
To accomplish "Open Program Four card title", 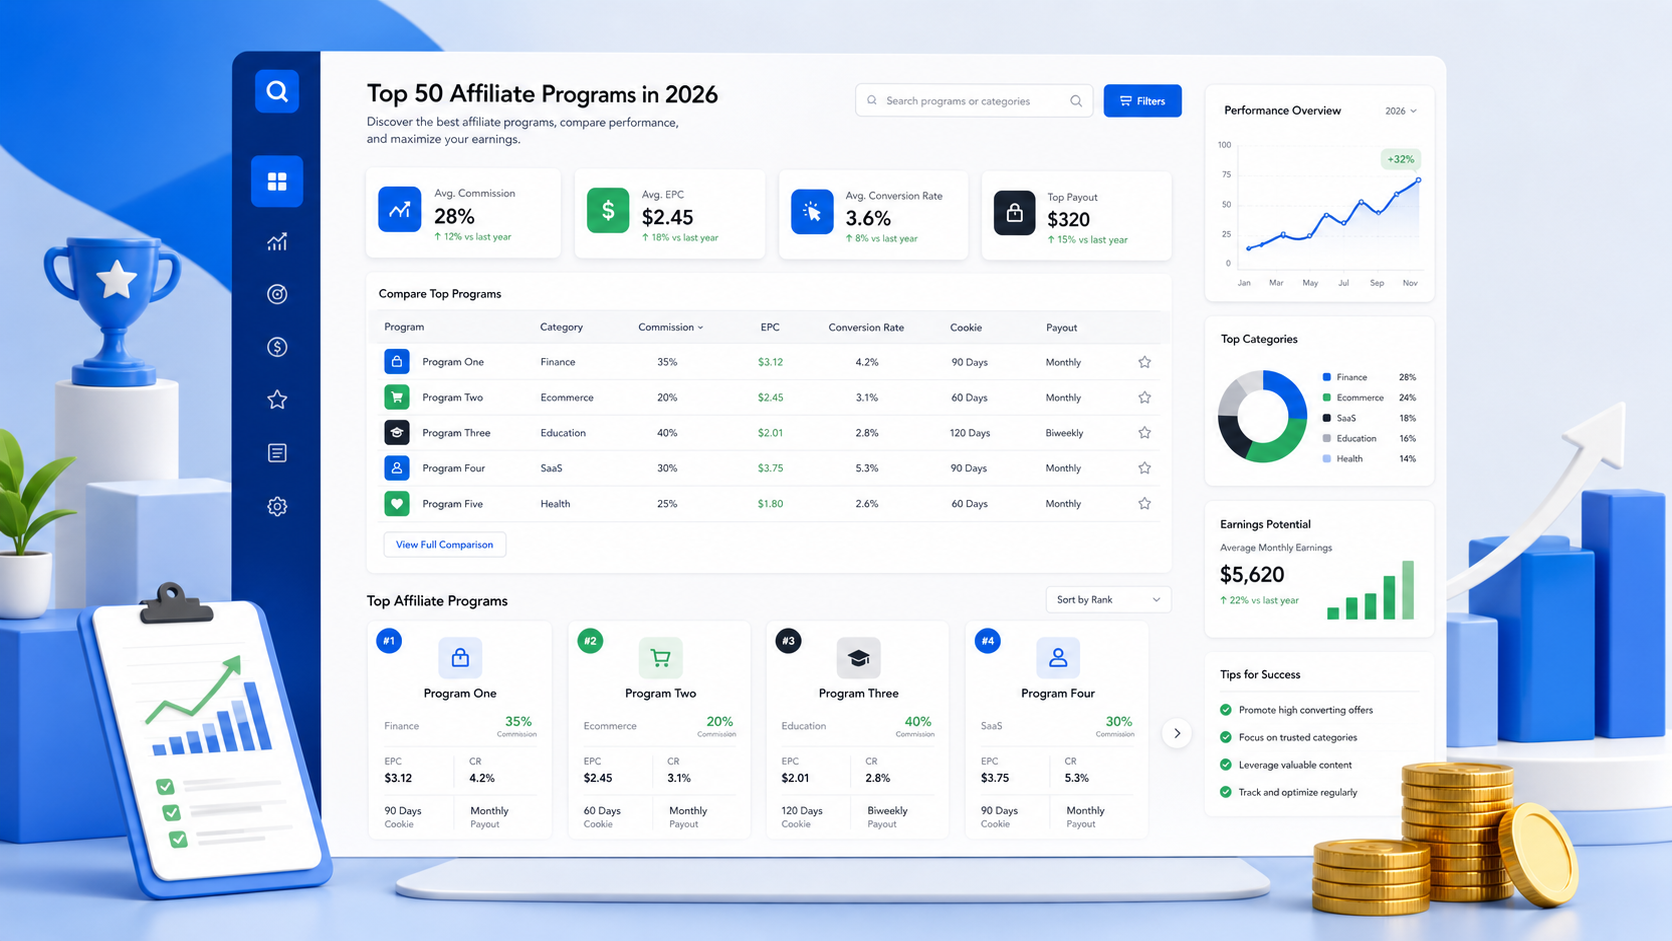I will (1057, 693).
